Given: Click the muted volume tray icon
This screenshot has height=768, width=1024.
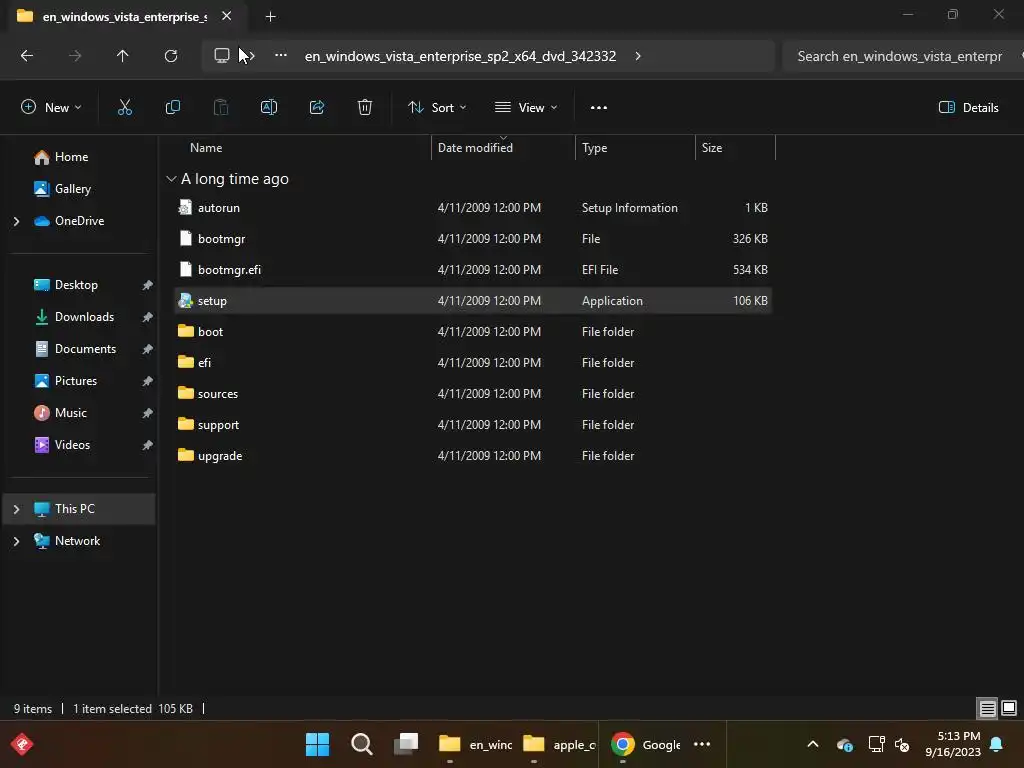Looking at the screenshot, I should coord(902,744).
